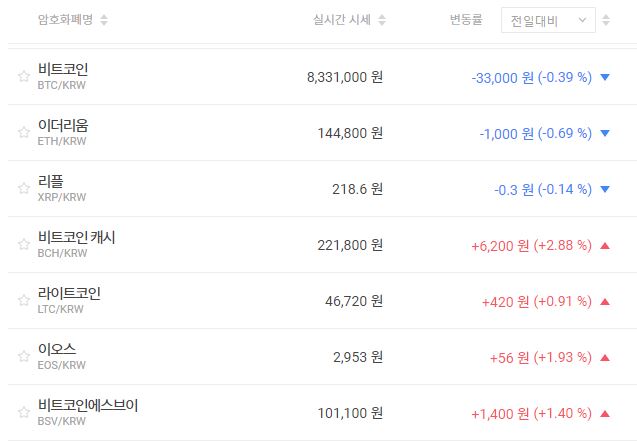Click Bitcoin Cash's red up-triangle indicator

click(604, 245)
